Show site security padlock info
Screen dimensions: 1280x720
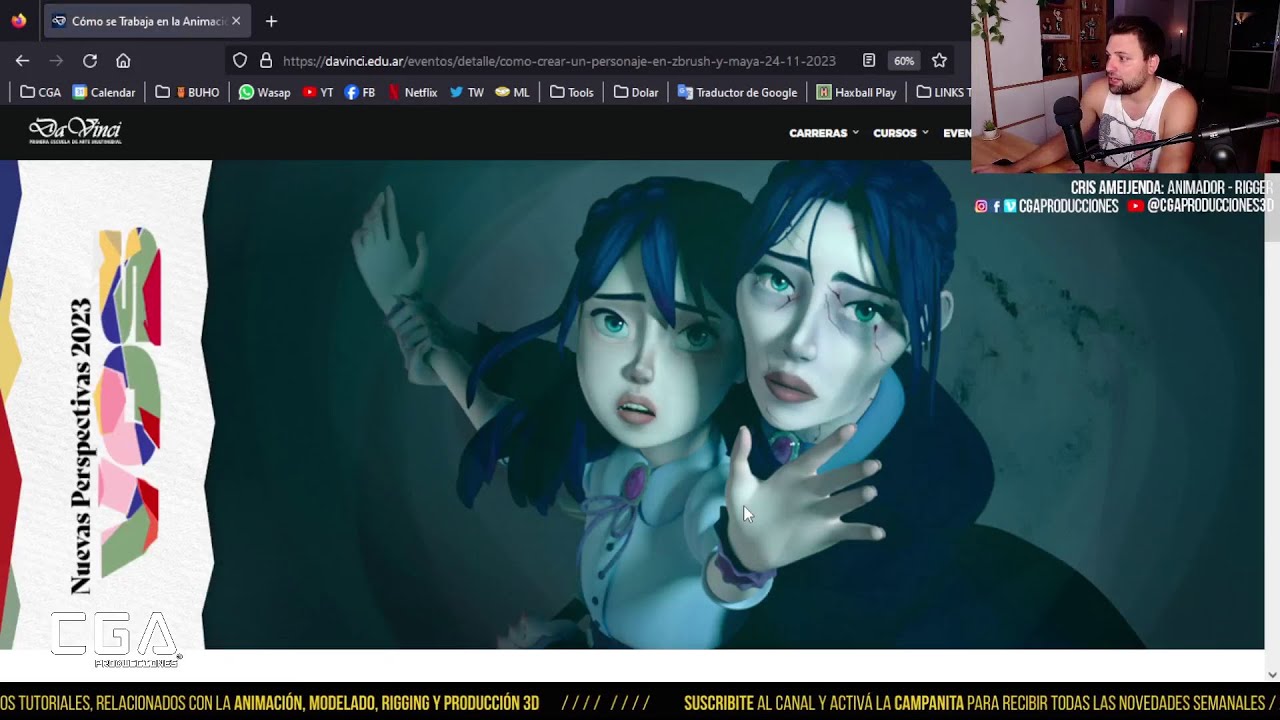point(266,61)
